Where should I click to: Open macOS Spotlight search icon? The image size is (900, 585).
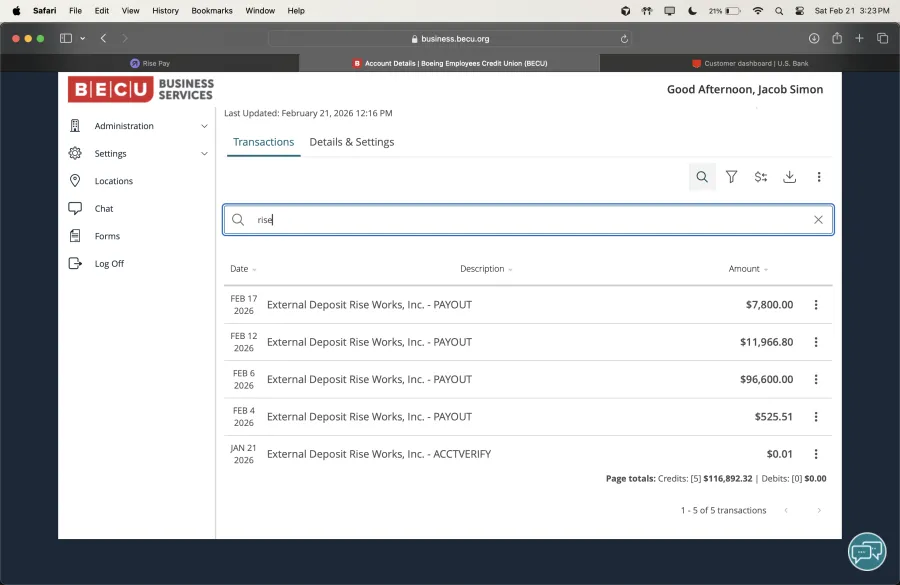pyautogui.click(x=779, y=10)
